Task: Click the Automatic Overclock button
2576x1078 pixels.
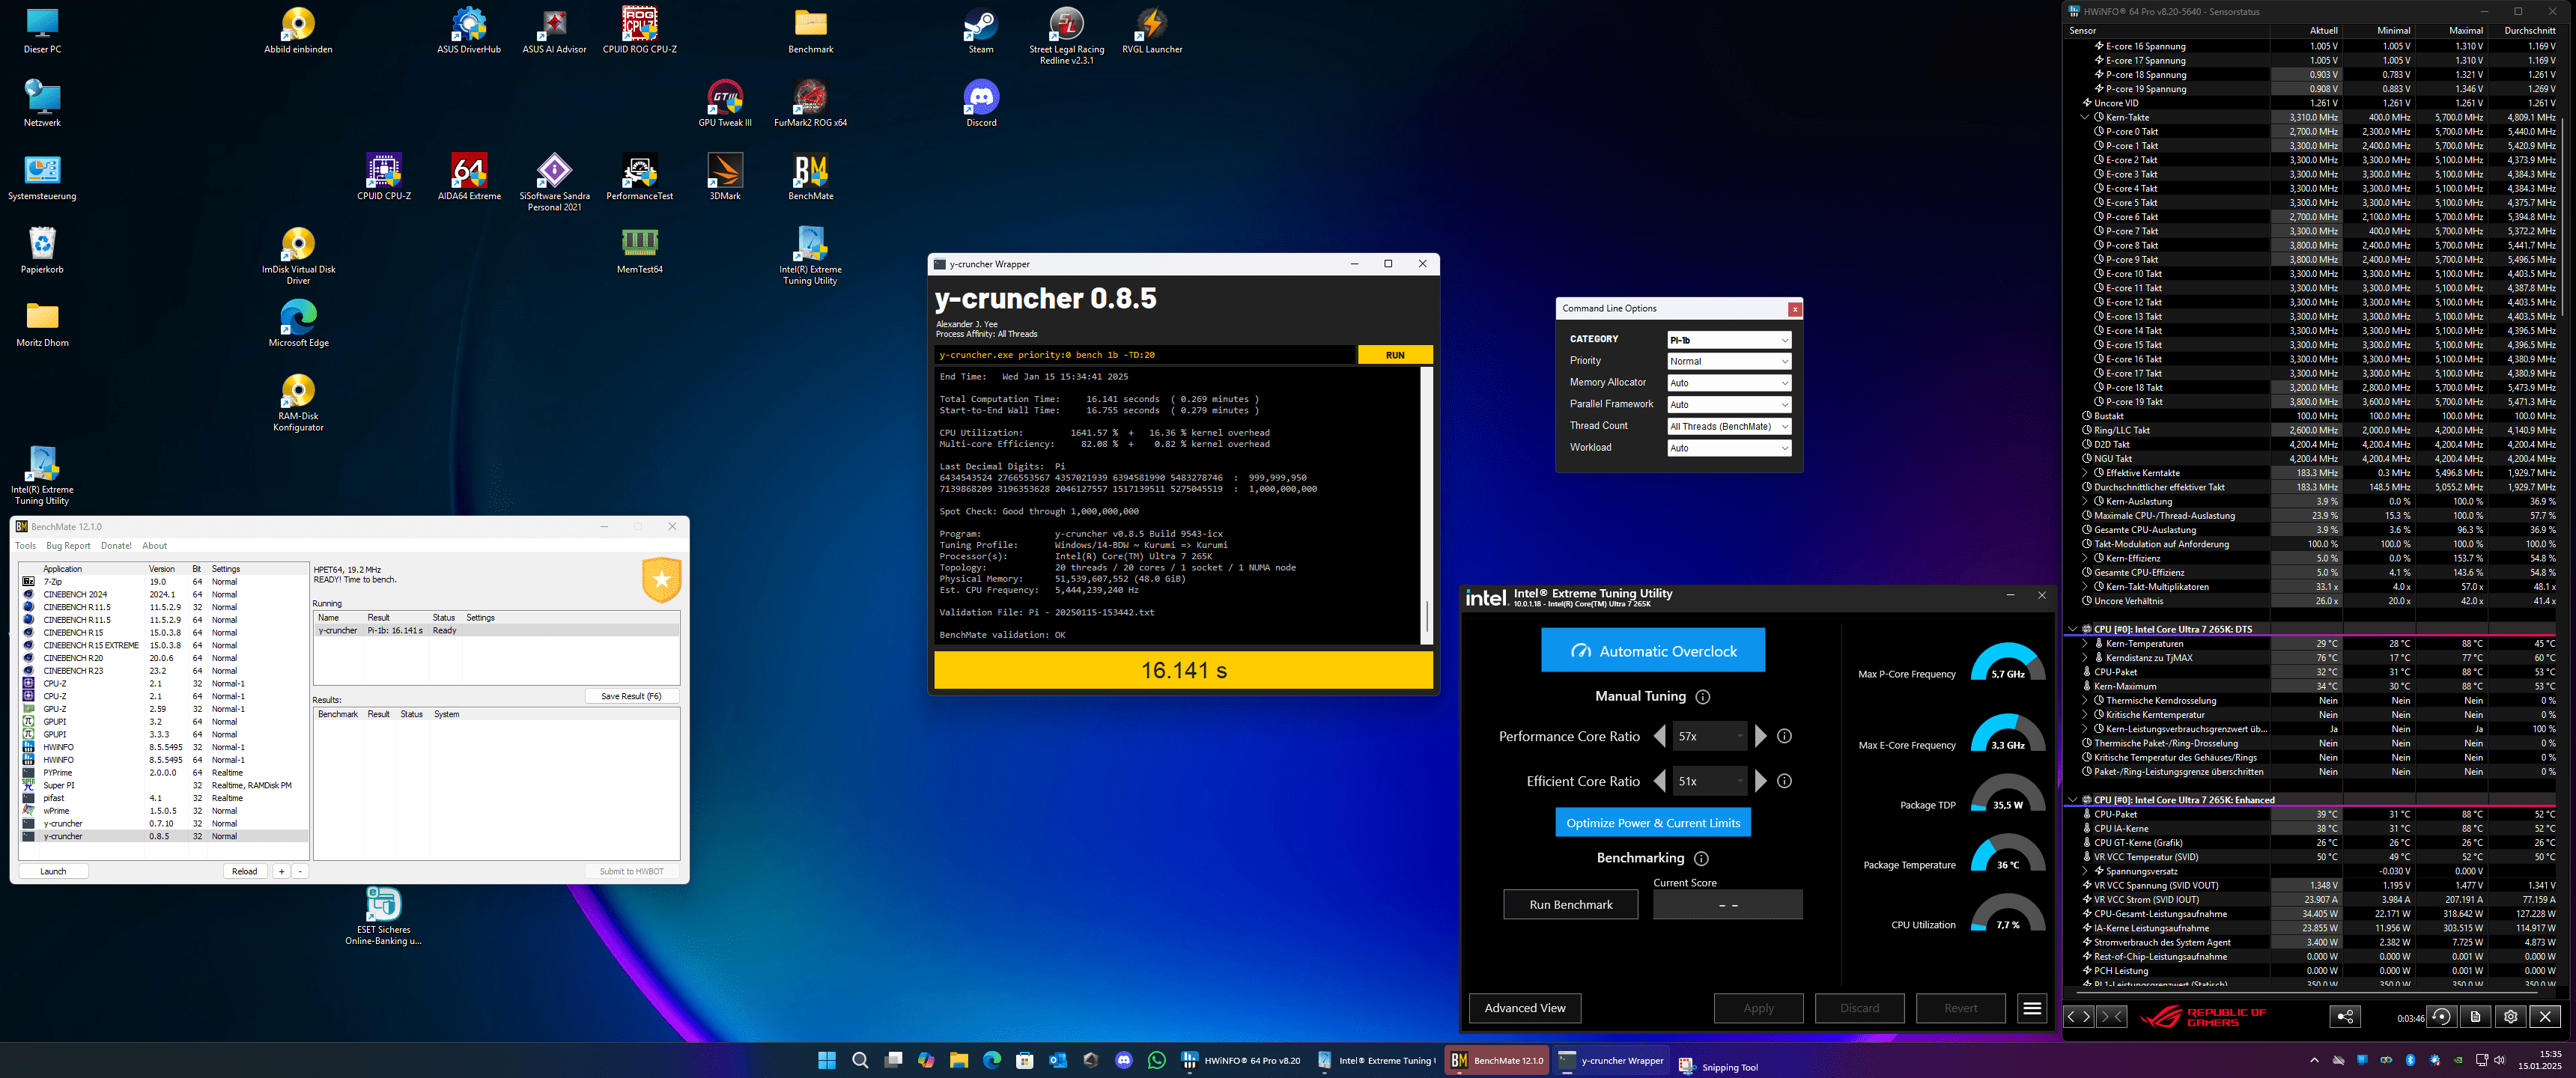Action: (1652, 651)
